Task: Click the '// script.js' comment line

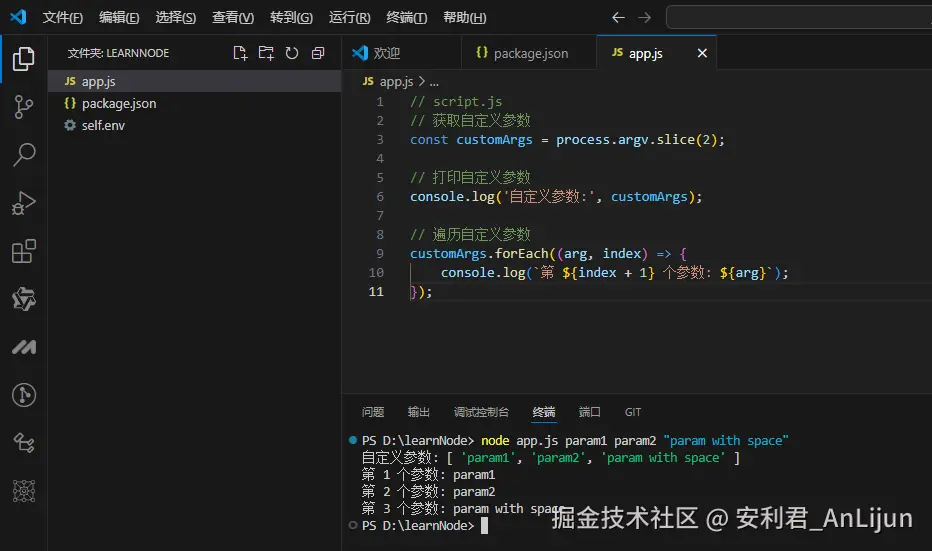Action: pyautogui.click(x=456, y=102)
